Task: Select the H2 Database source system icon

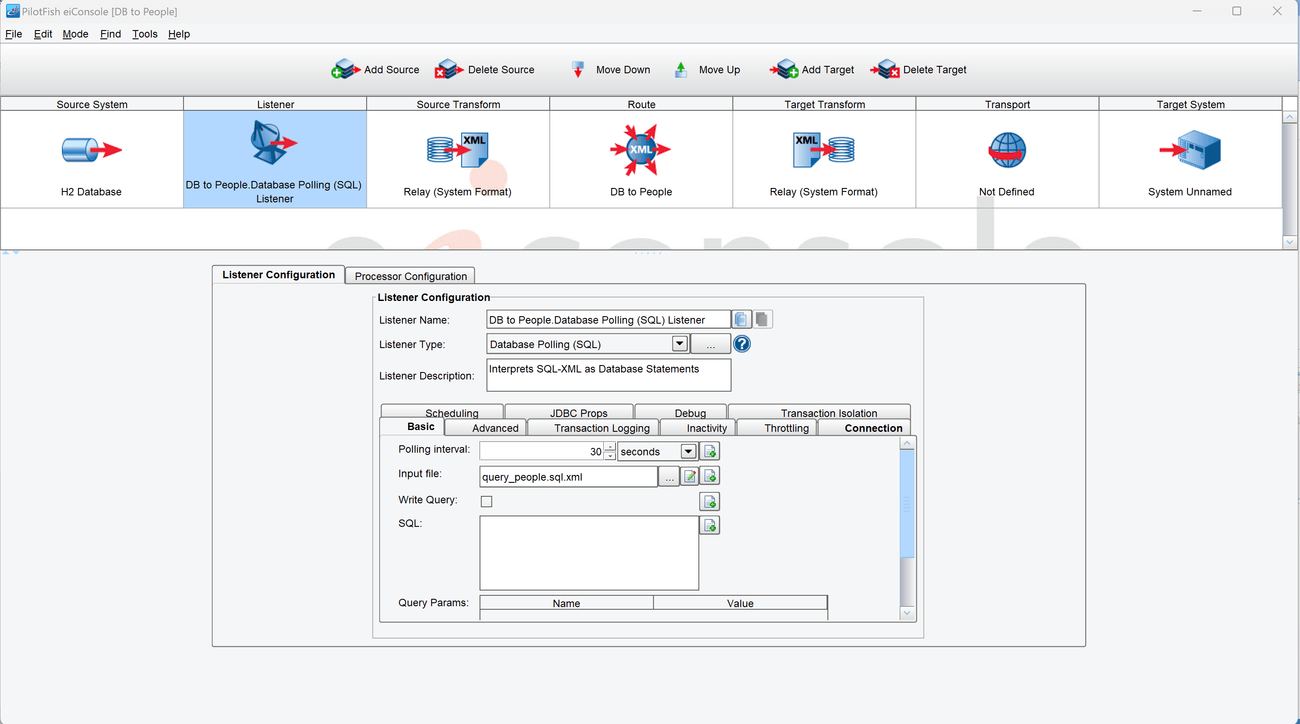Action: pyautogui.click(x=92, y=151)
